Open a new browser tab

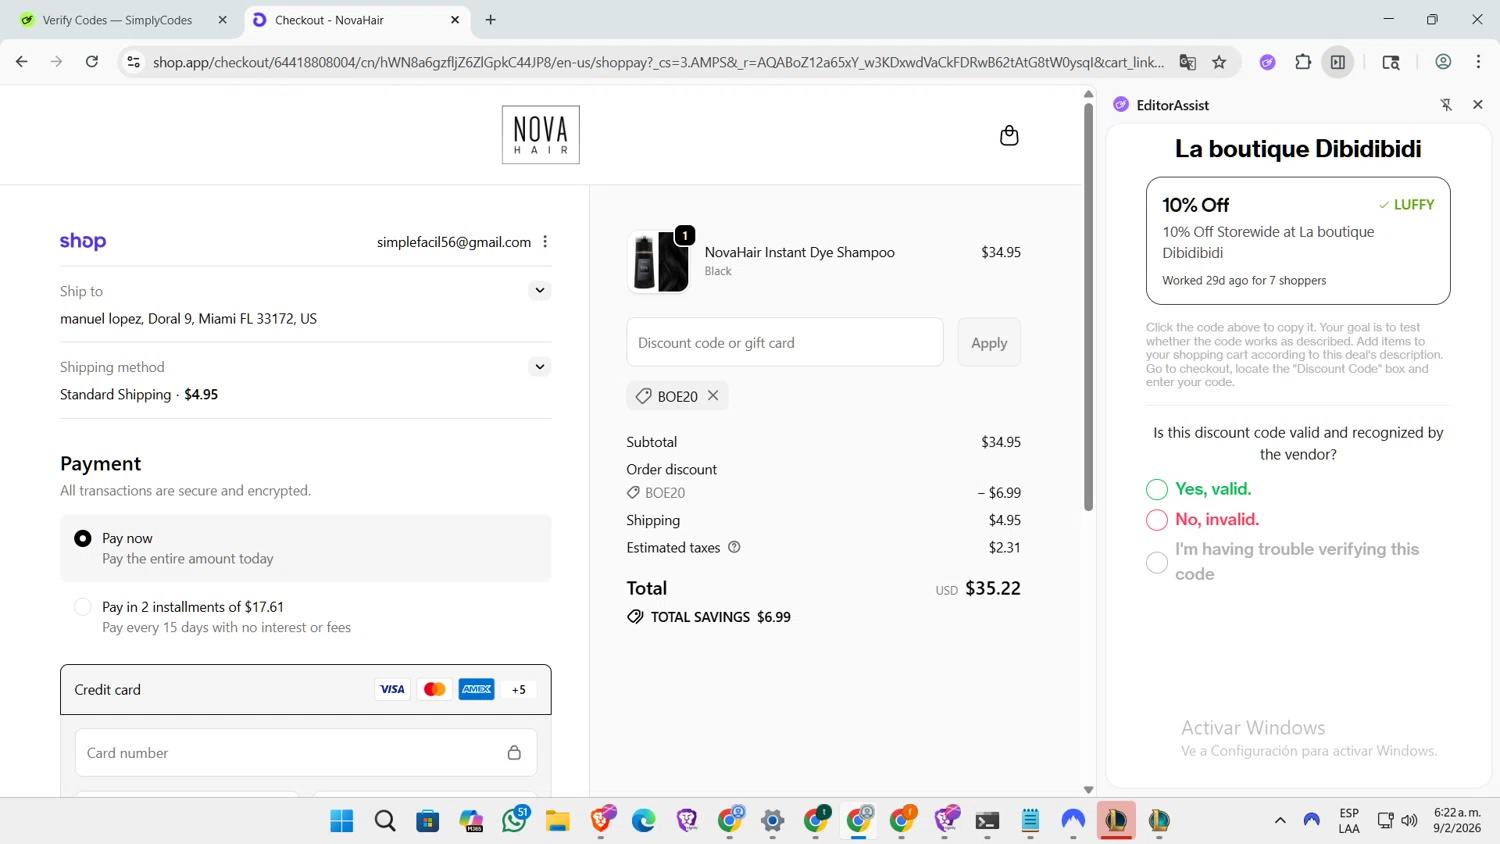point(491,20)
